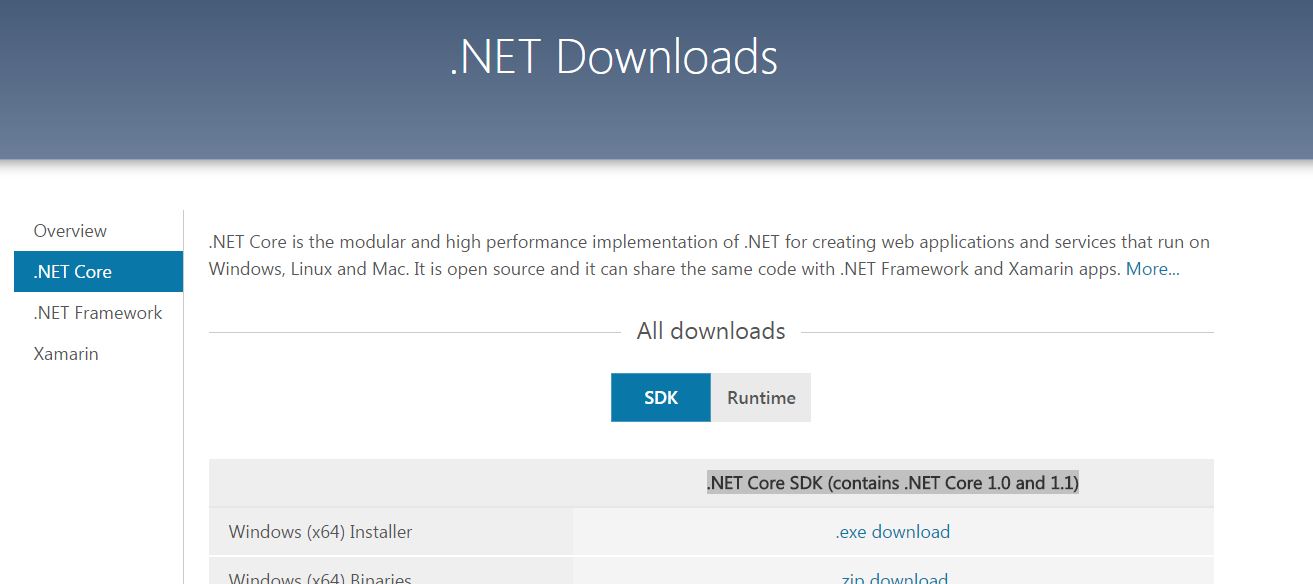Download the Windows x64 installer .exe

point(893,532)
